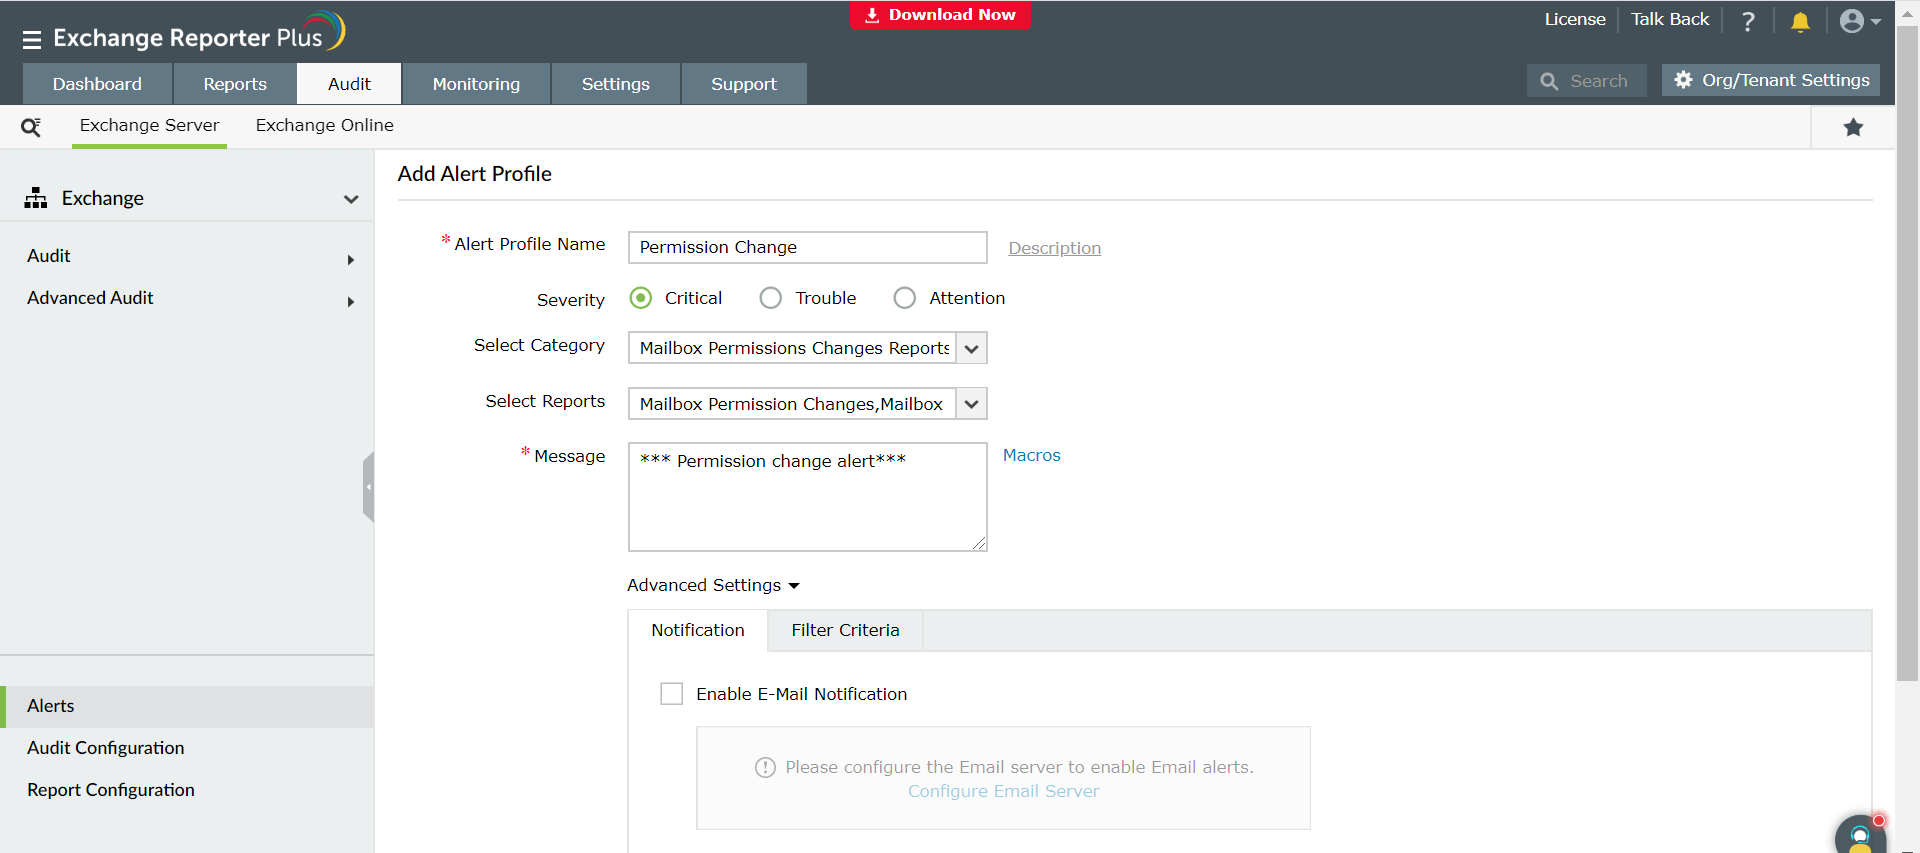1920x853 pixels.
Task: Click the Talk Back link
Action: point(1670,19)
